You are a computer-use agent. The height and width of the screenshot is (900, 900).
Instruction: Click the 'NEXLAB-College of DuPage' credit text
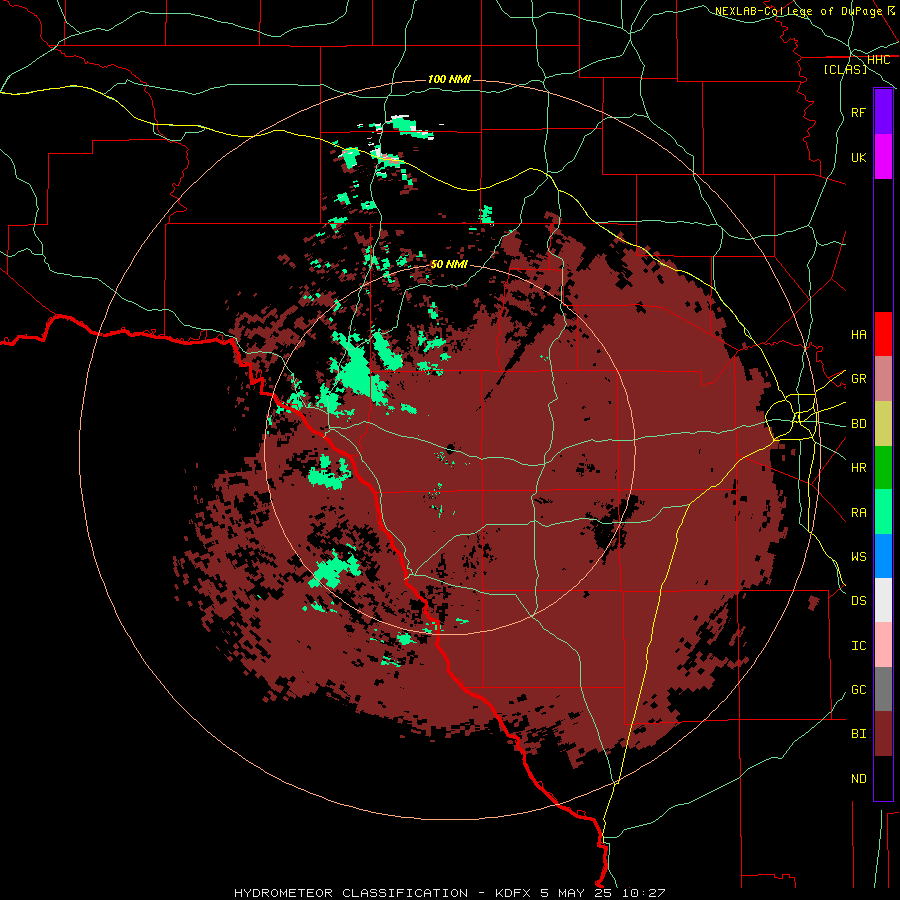(x=798, y=11)
